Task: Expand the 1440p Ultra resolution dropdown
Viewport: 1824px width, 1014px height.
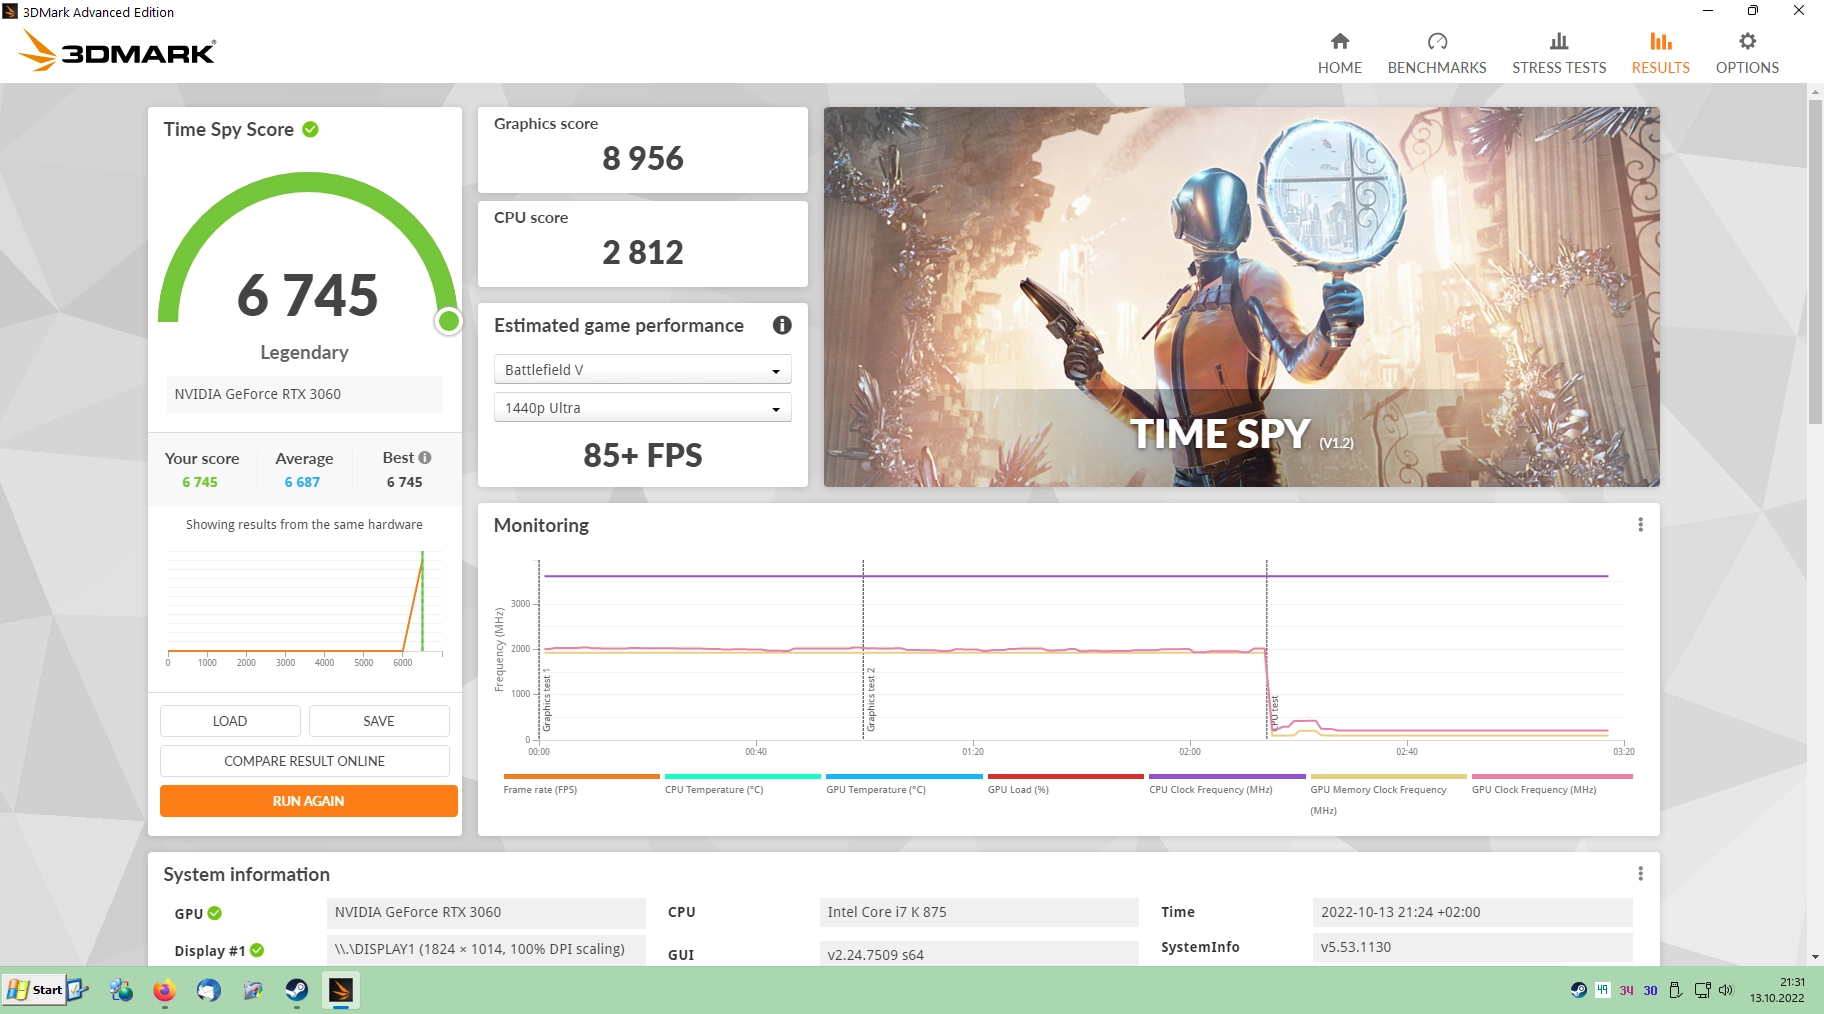Action: point(643,408)
